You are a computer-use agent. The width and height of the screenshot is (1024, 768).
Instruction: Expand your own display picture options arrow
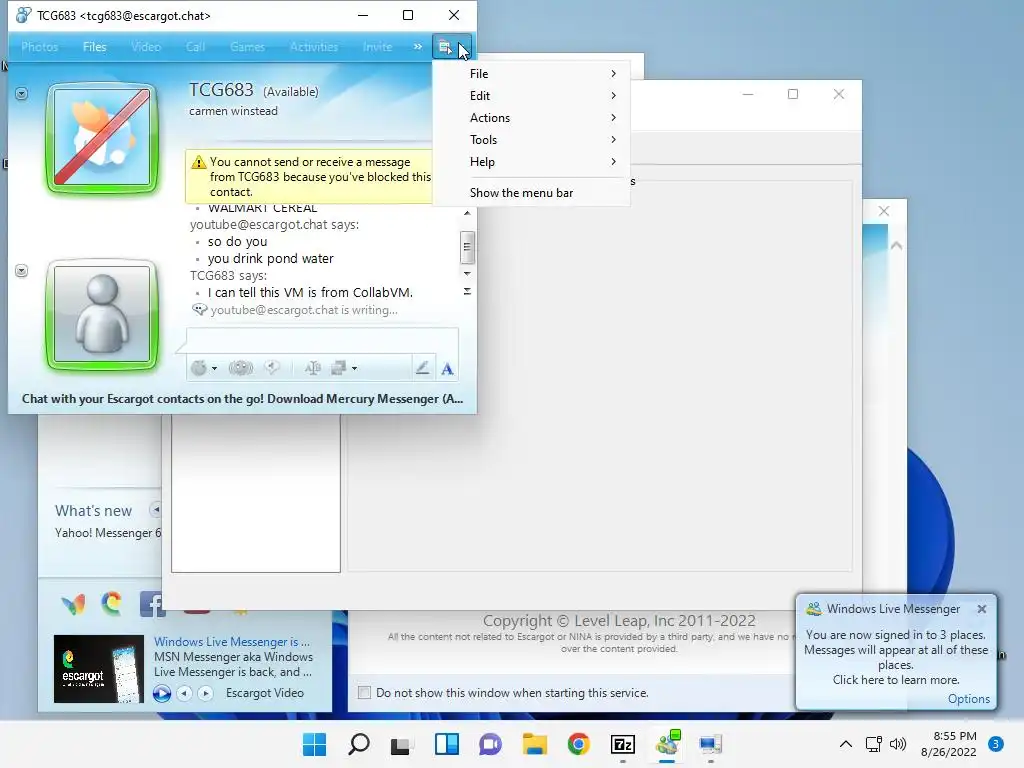22,271
